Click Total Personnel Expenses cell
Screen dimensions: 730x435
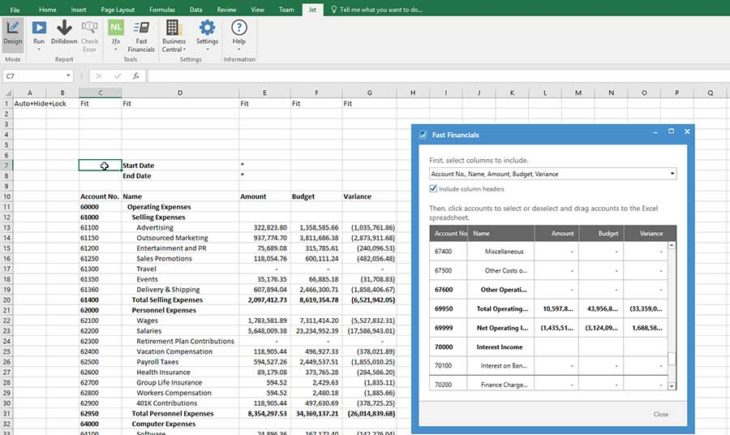click(x=180, y=414)
